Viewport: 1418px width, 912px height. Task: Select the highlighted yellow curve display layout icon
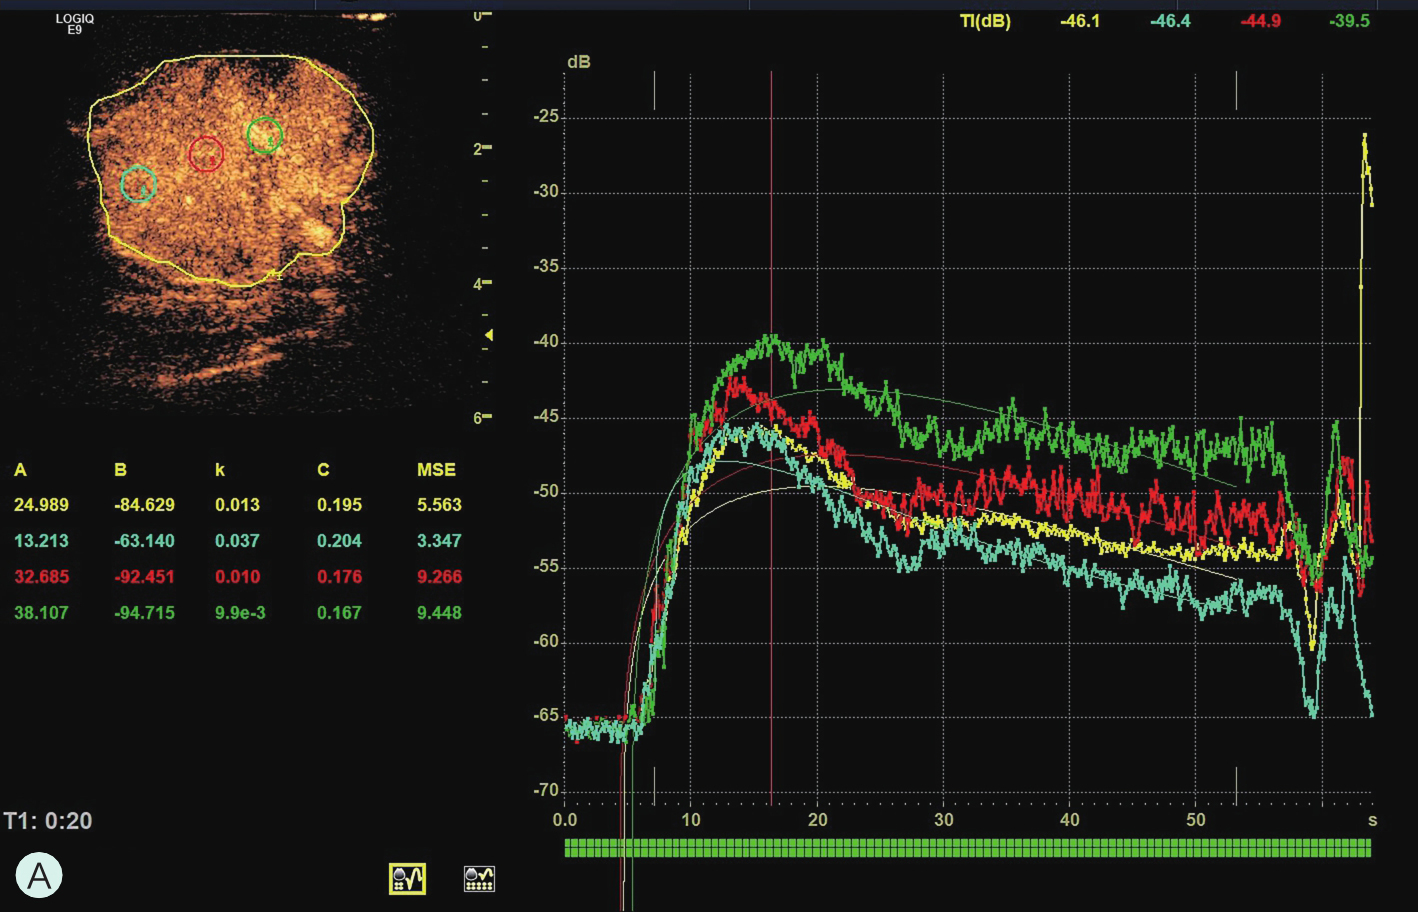click(x=407, y=879)
